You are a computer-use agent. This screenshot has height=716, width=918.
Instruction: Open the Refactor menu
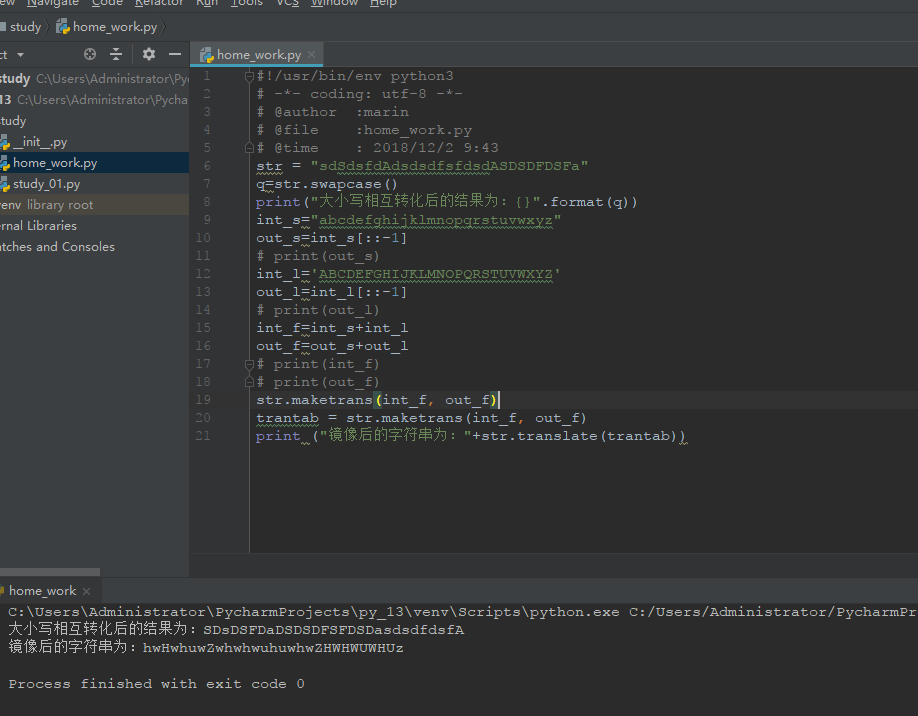(159, 3)
